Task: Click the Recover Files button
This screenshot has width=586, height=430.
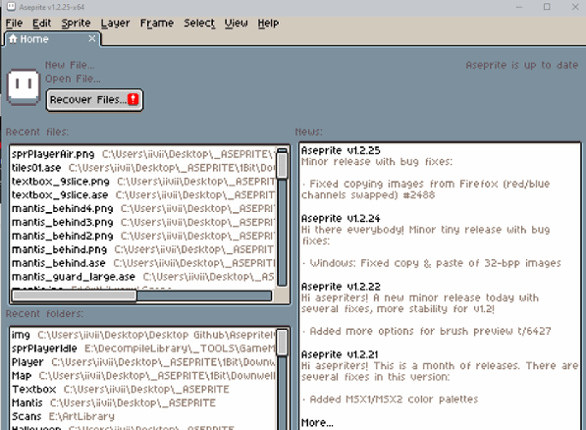Action: tap(94, 100)
